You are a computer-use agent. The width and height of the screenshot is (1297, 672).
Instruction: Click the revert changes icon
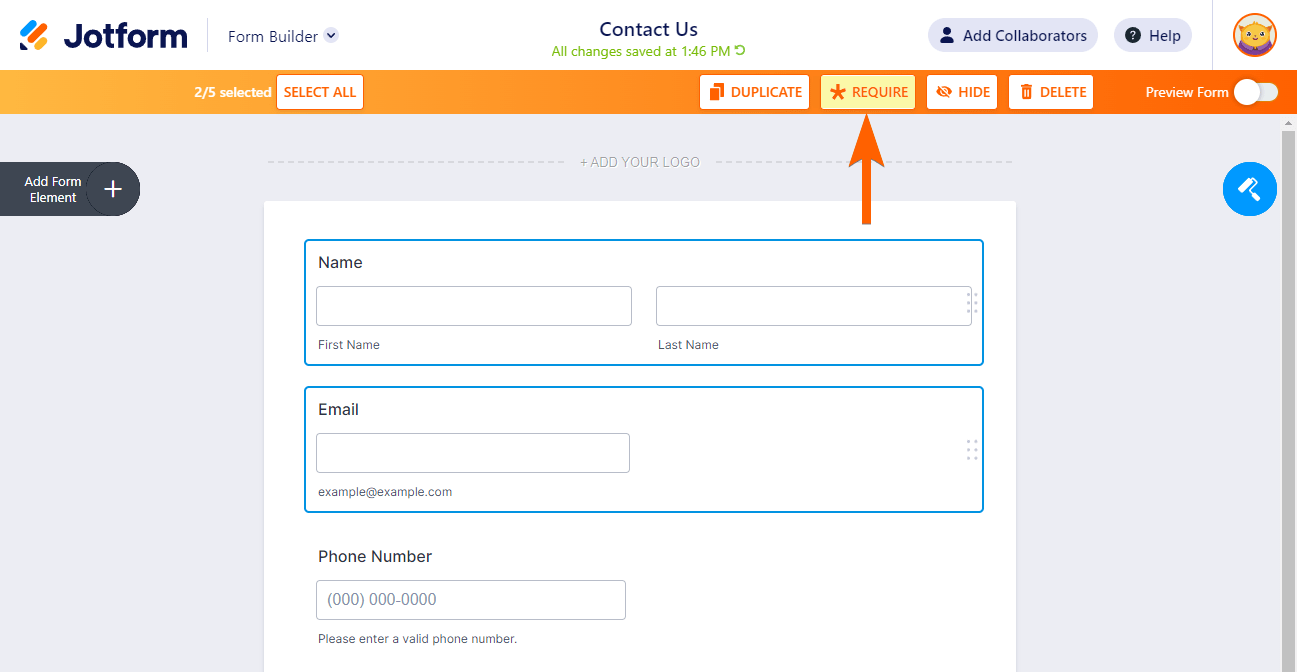[741, 51]
